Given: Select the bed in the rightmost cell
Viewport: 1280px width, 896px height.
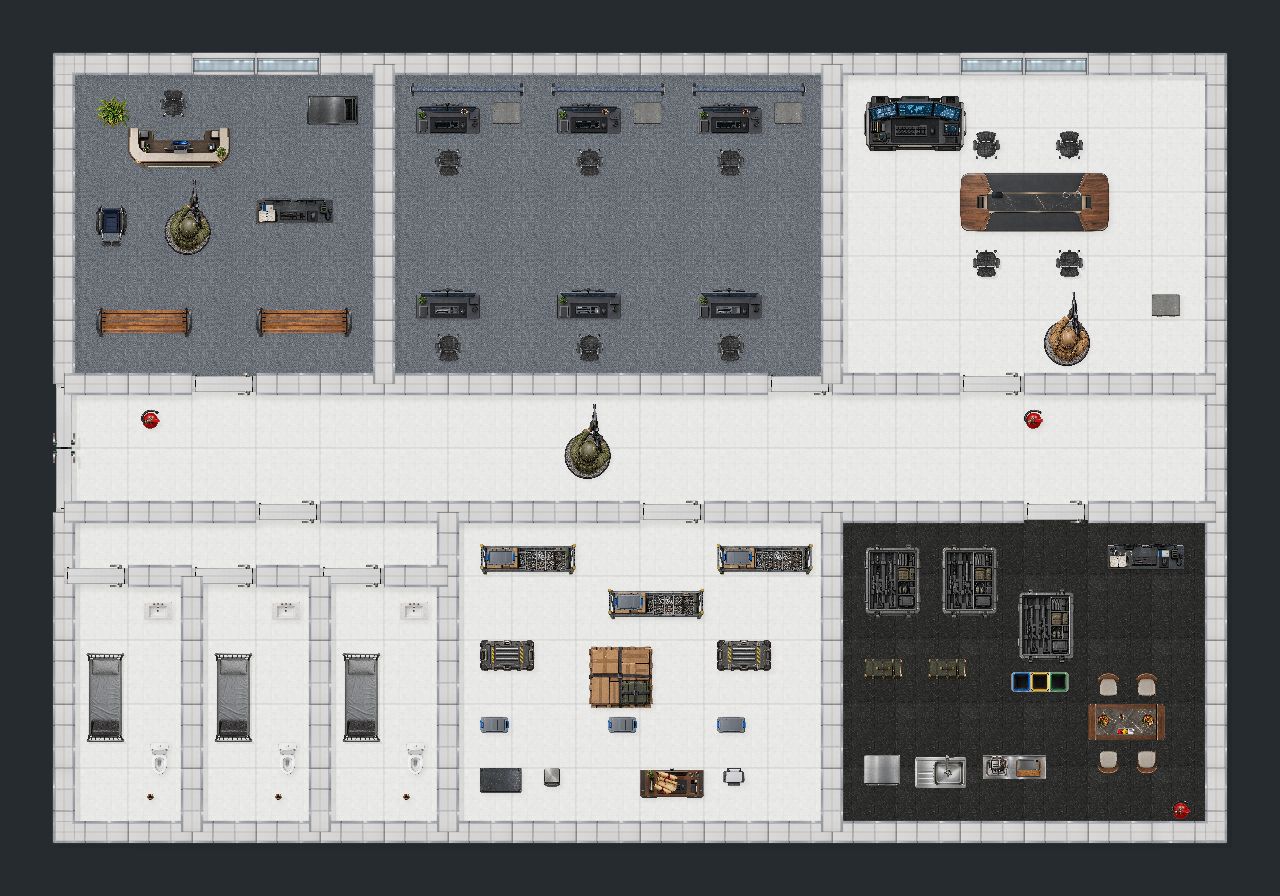Looking at the screenshot, I should point(362,697).
